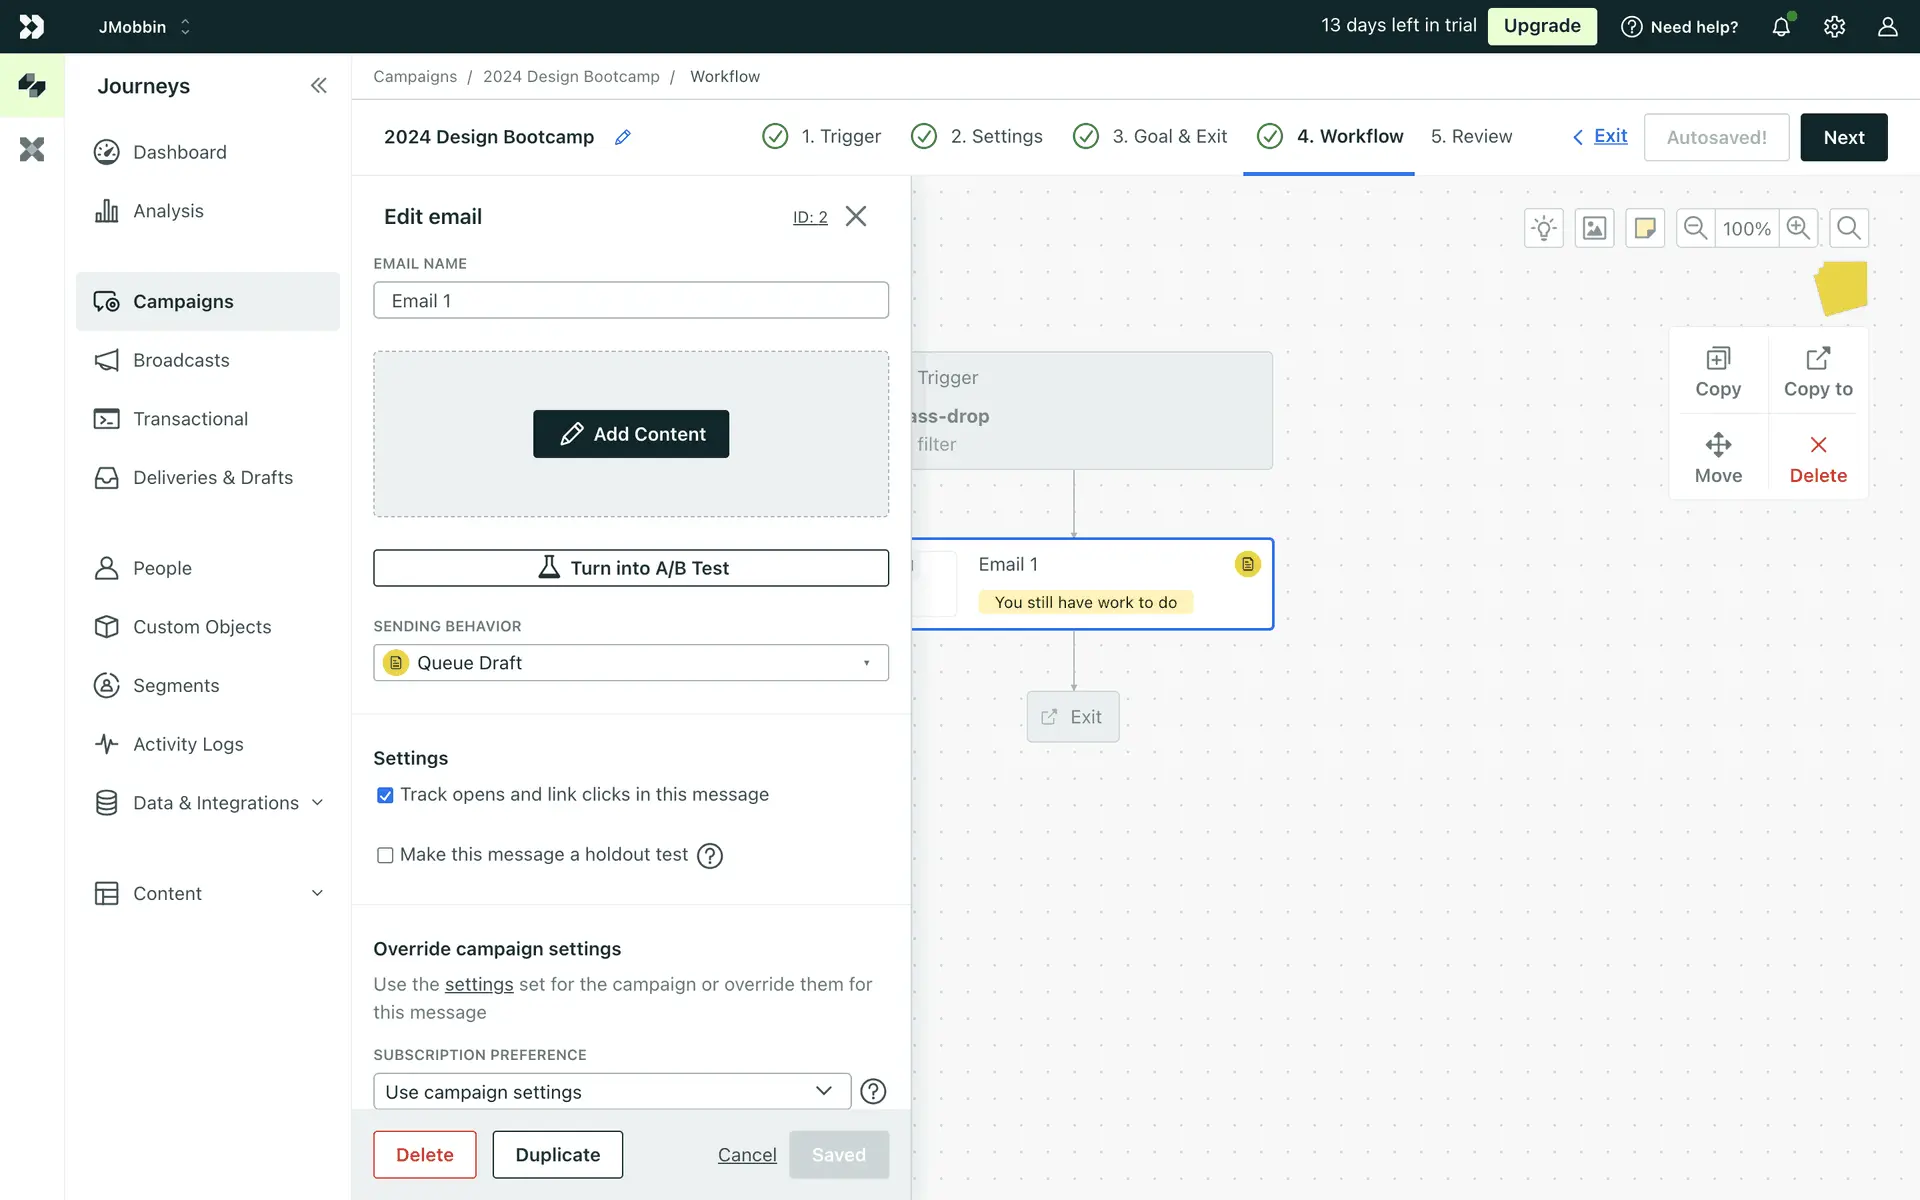Edit campaign name with pencil icon
Screen dimensions: 1920x1200
pos(623,137)
